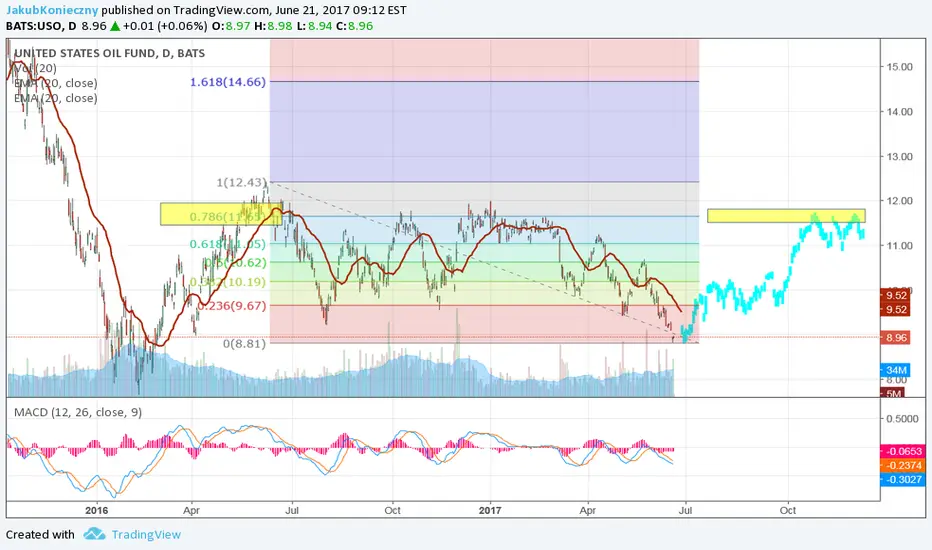
Task: Click the 0.5000 MACD axis label
Action: click(x=902, y=419)
